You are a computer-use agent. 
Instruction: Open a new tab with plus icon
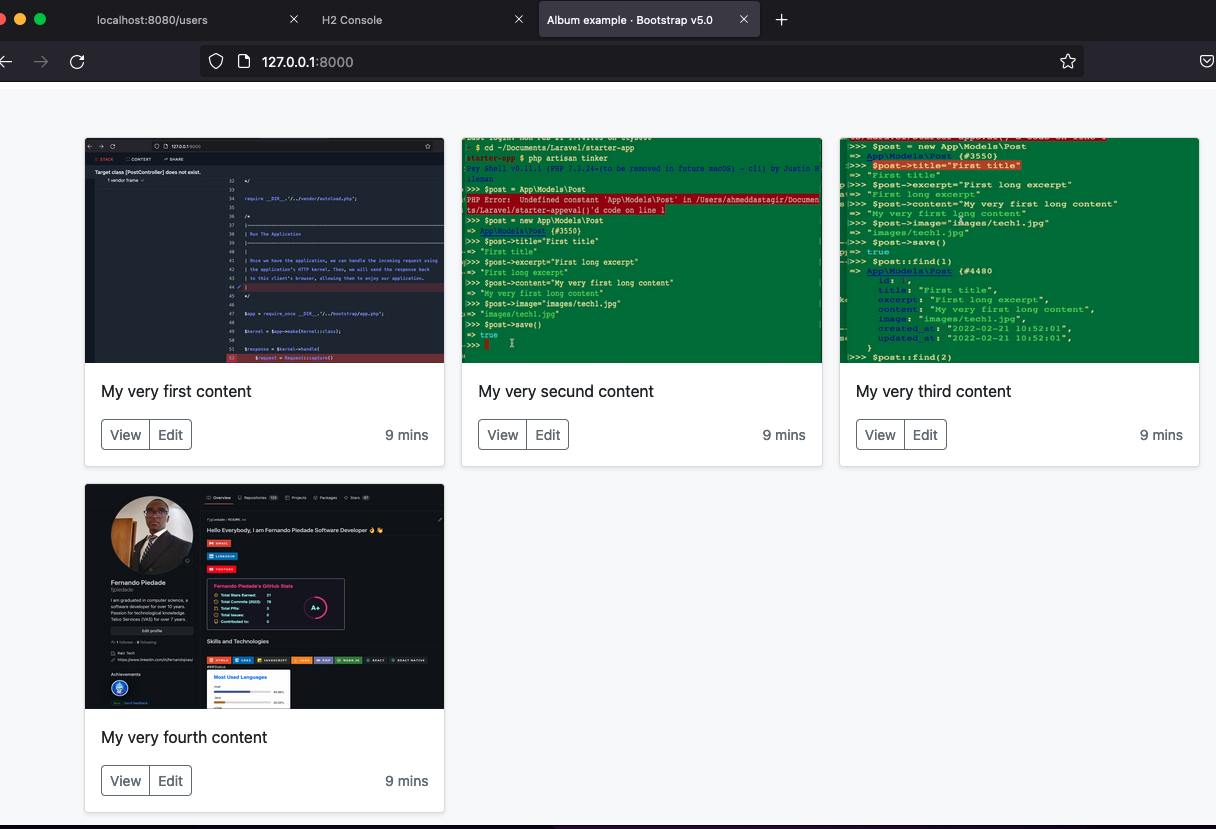pyautogui.click(x=782, y=20)
